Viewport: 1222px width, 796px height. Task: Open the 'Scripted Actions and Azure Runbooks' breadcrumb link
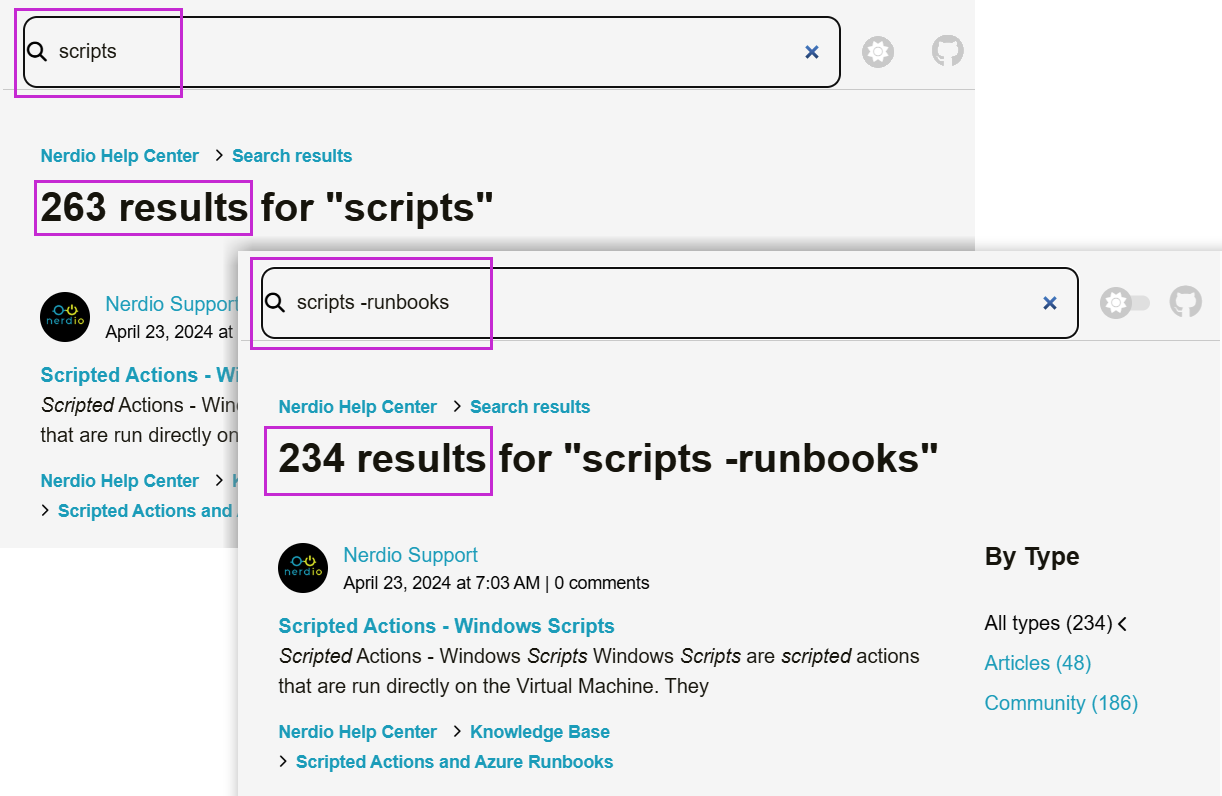[455, 762]
